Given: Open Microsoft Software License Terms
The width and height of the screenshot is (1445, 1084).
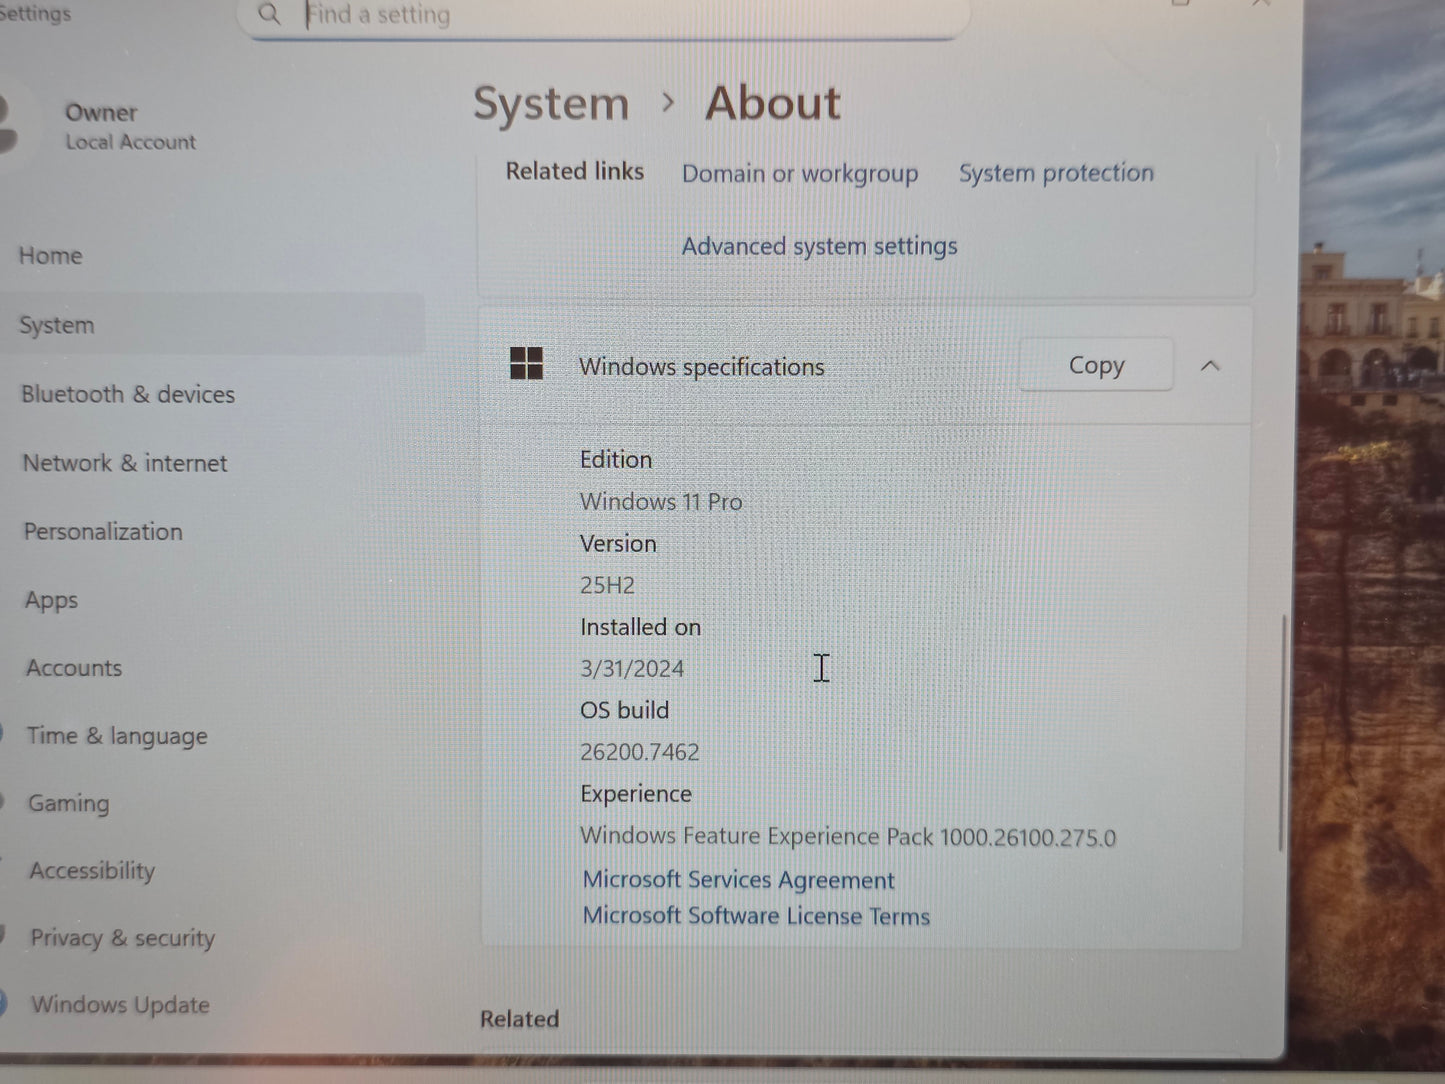Looking at the screenshot, I should pos(755,916).
